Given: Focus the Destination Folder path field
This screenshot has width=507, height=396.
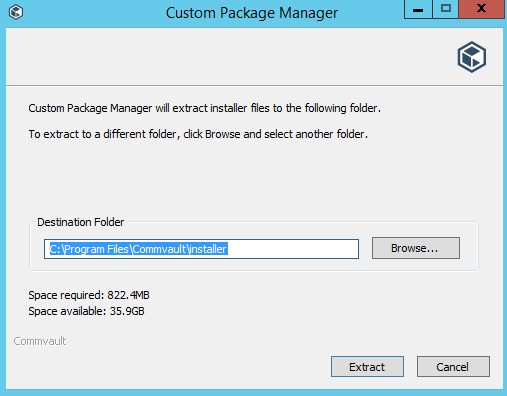Looking at the screenshot, I should (201, 249).
